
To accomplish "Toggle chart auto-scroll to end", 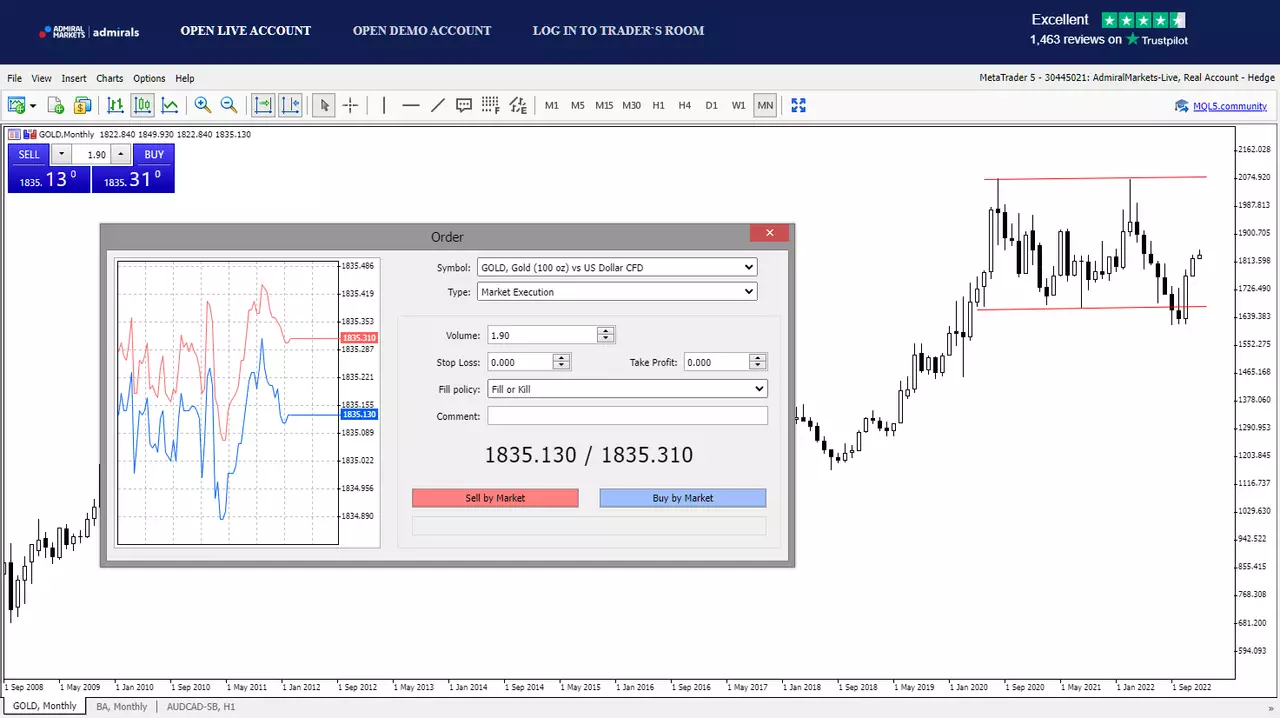I will point(263,105).
